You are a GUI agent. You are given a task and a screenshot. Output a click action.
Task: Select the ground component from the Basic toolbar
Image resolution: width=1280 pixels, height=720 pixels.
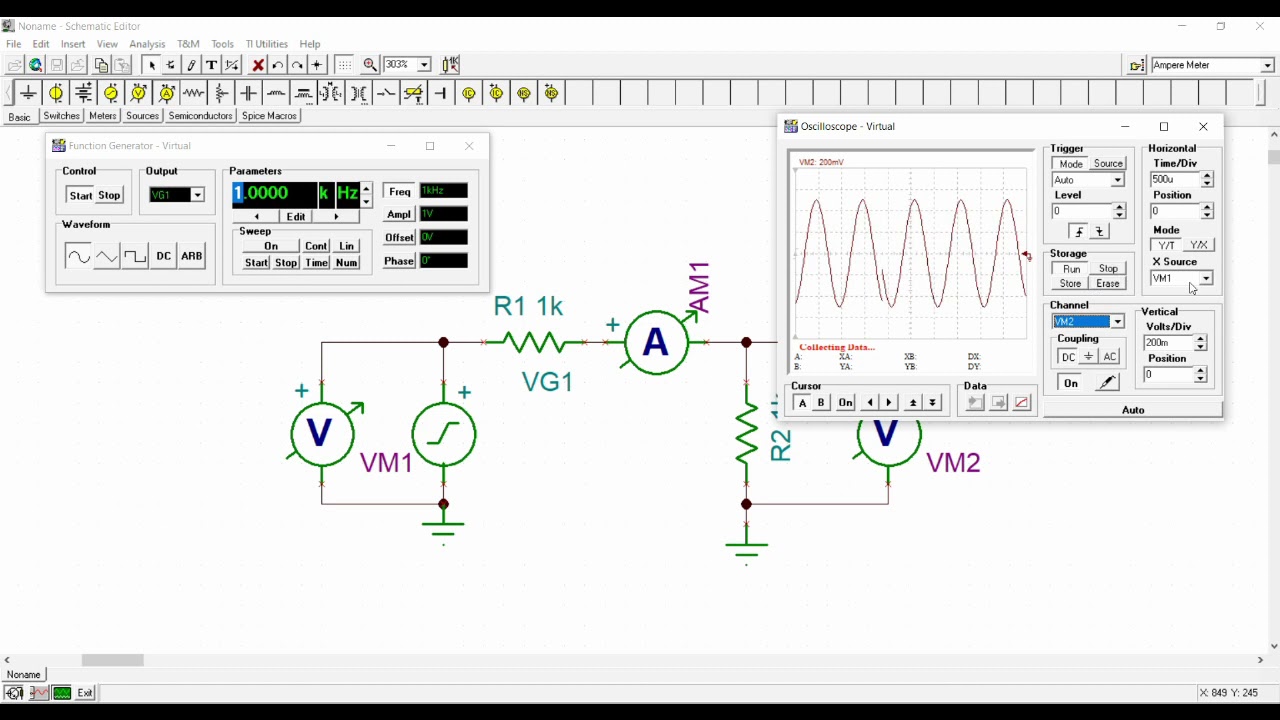coord(28,93)
